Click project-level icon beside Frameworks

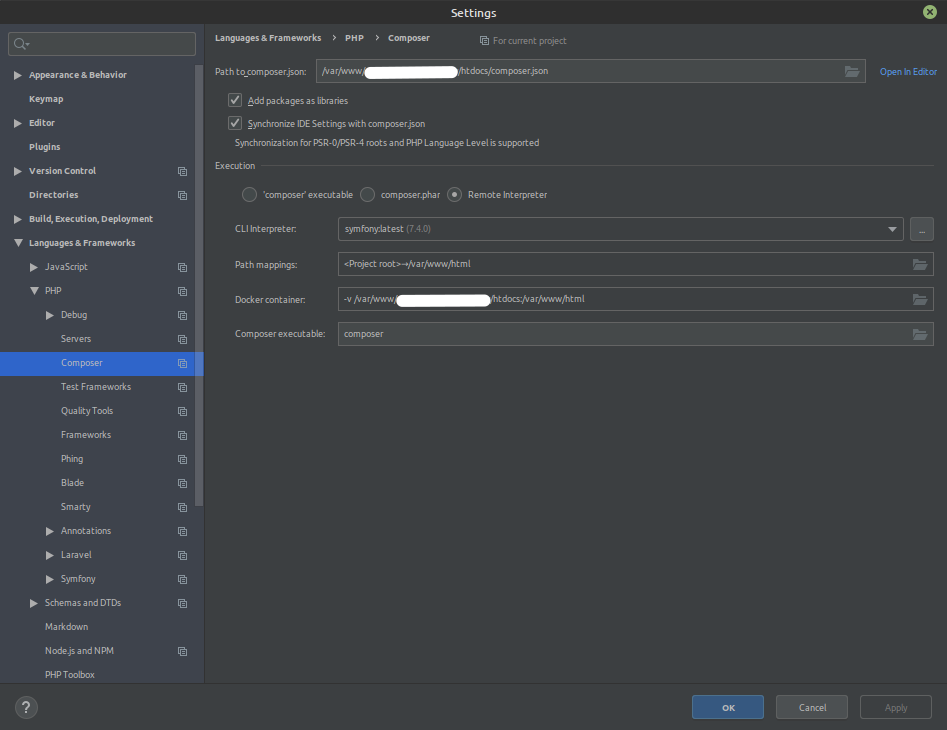182,435
